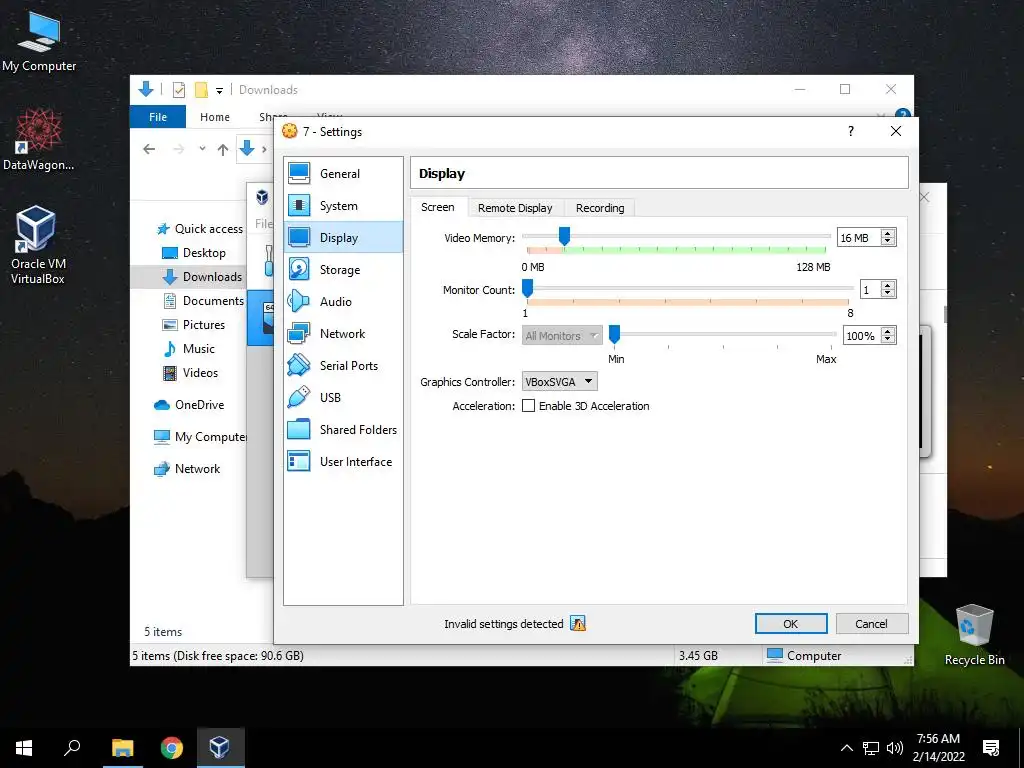Click the Monitor Count slider handle
This screenshot has width=1024, height=768.
527,288
